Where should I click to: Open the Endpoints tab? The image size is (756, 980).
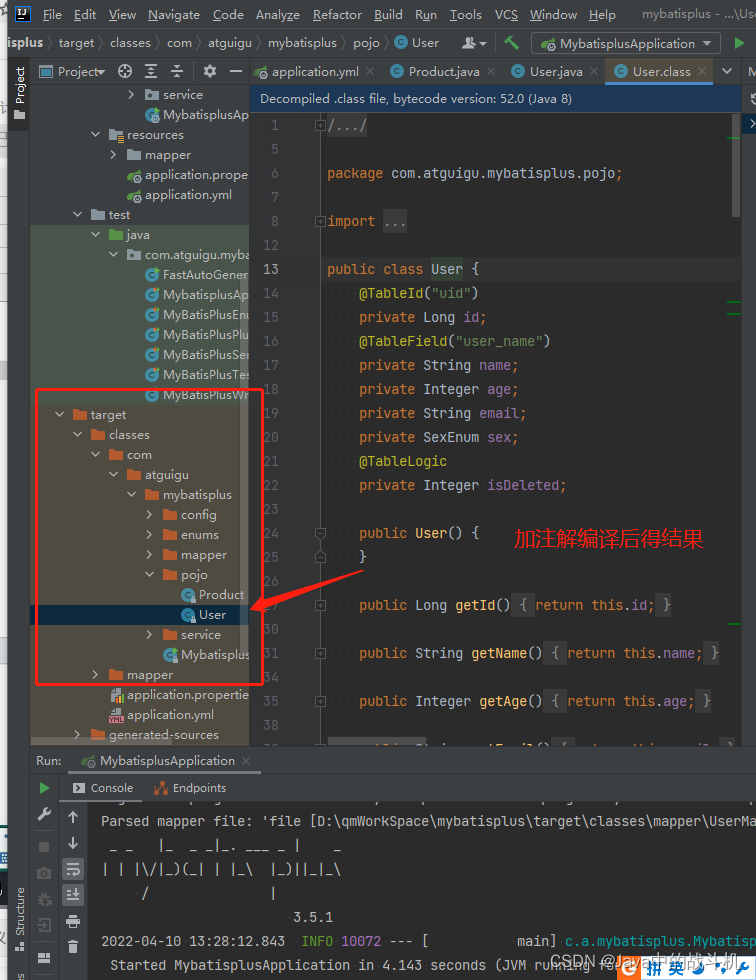(x=190, y=788)
